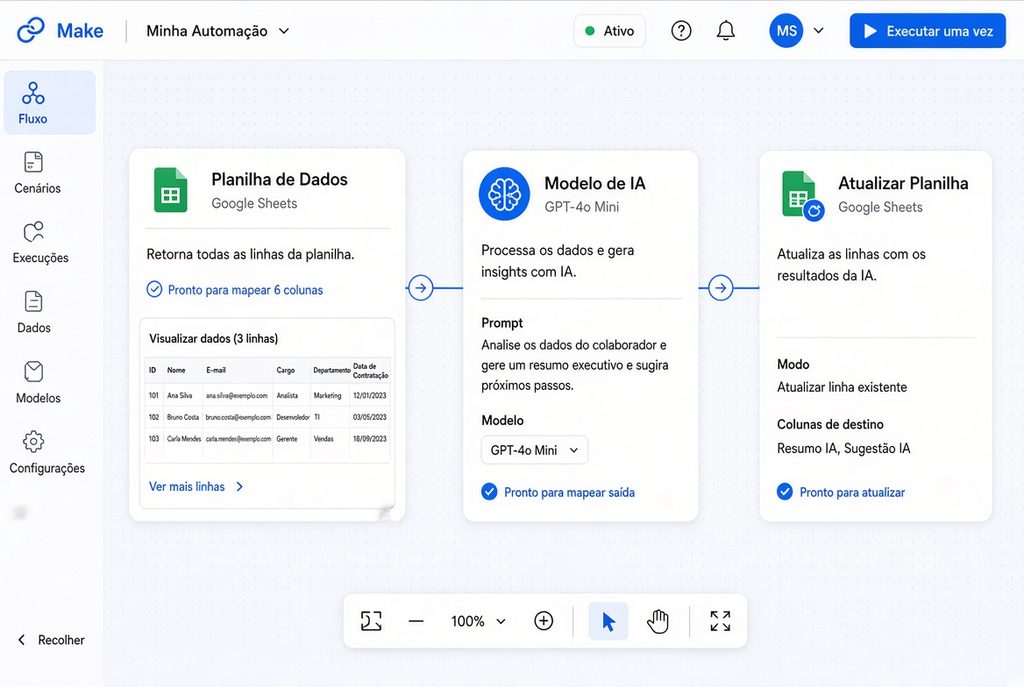Image resolution: width=1024 pixels, height=687 pixels.
Task: Open Configurações in the sidebar
Action: click(47, 453)
